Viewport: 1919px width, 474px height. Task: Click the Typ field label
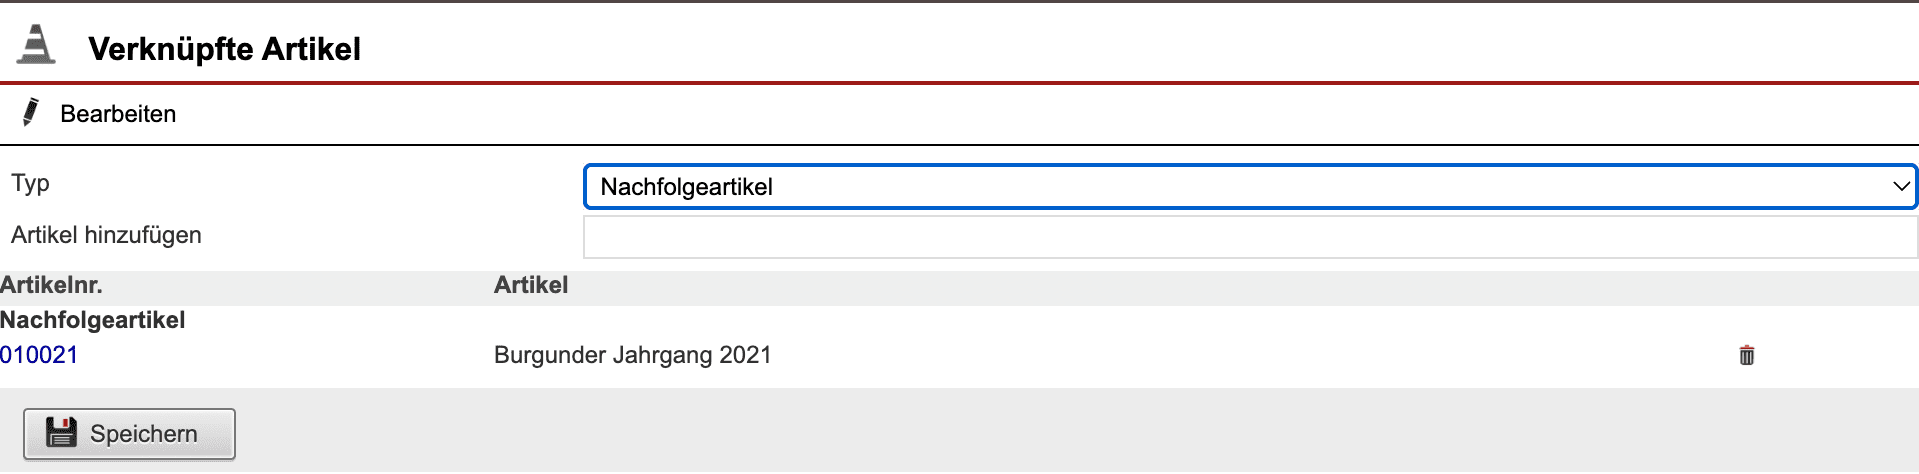30,183
